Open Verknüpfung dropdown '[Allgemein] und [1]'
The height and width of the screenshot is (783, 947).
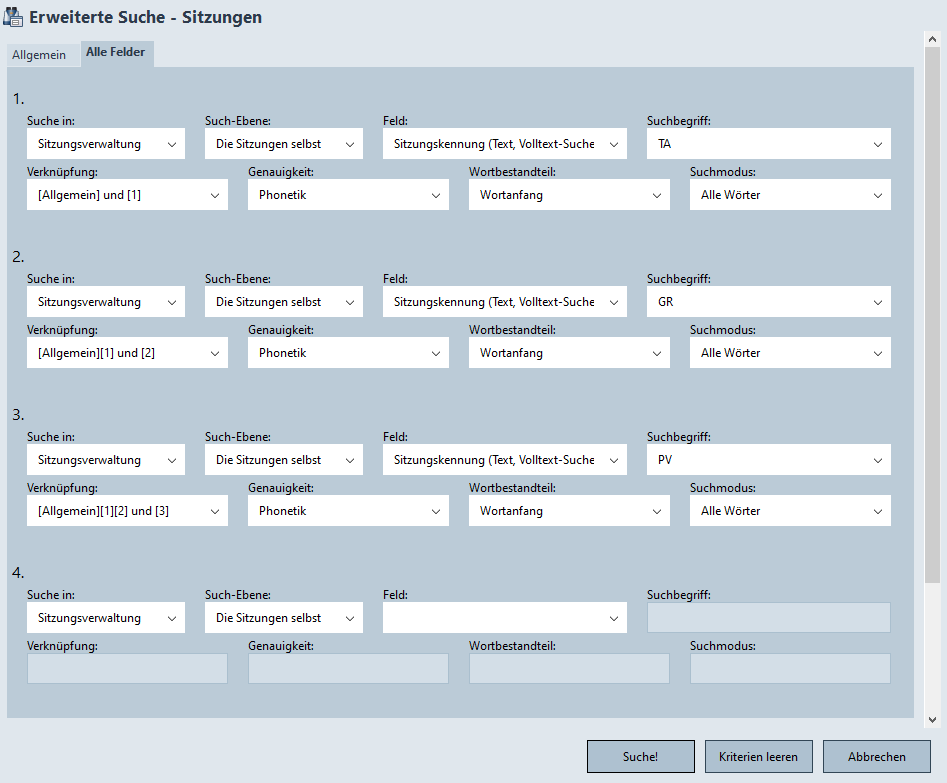point(127,195)
